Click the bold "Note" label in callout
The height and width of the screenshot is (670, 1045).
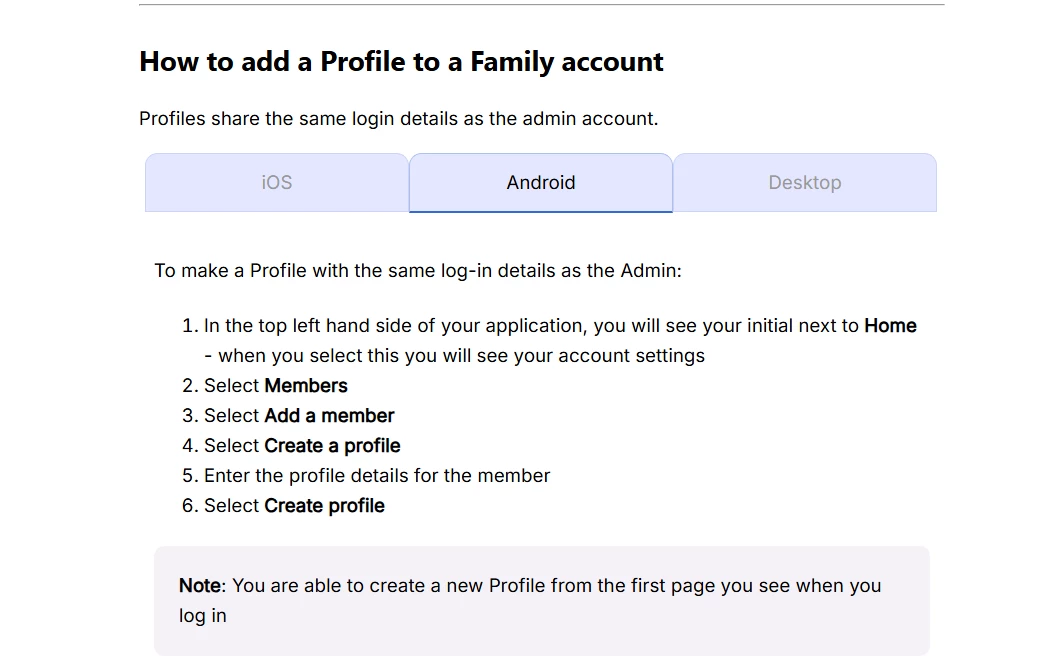[200, 586]
